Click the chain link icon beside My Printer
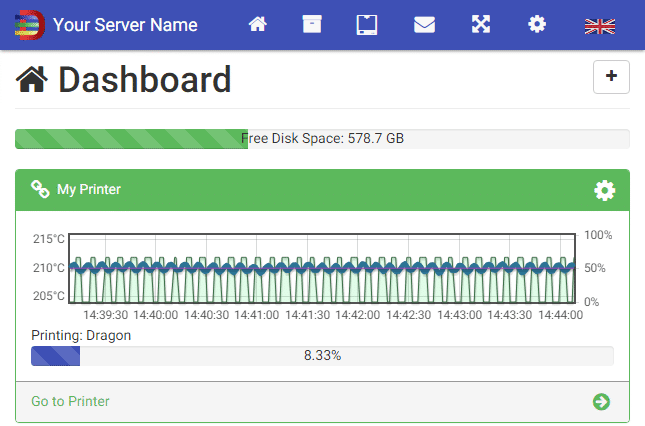Screen dimensions: 645x426 [40, 189]
